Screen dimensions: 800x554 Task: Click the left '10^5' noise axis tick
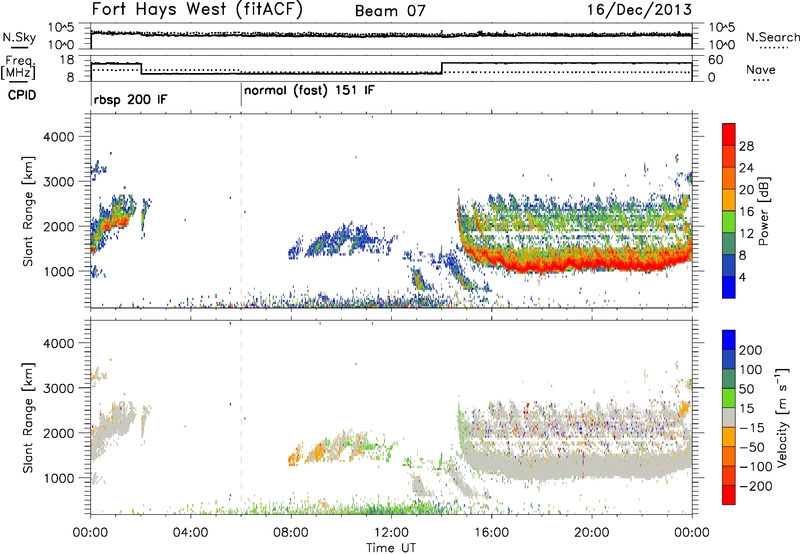[x=61, y=27]
